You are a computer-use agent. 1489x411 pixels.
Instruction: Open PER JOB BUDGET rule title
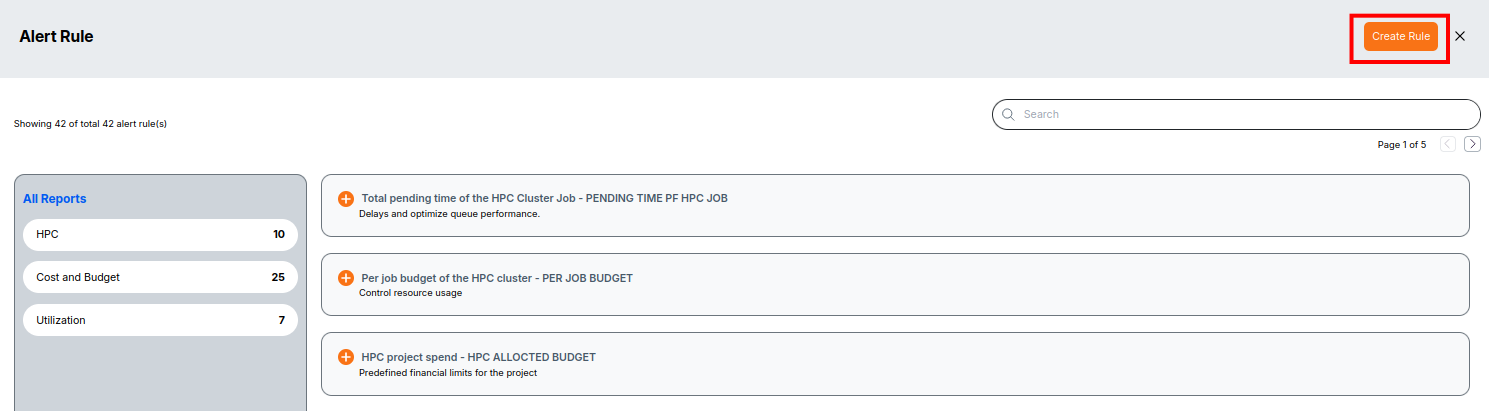(x=497, y=278)
